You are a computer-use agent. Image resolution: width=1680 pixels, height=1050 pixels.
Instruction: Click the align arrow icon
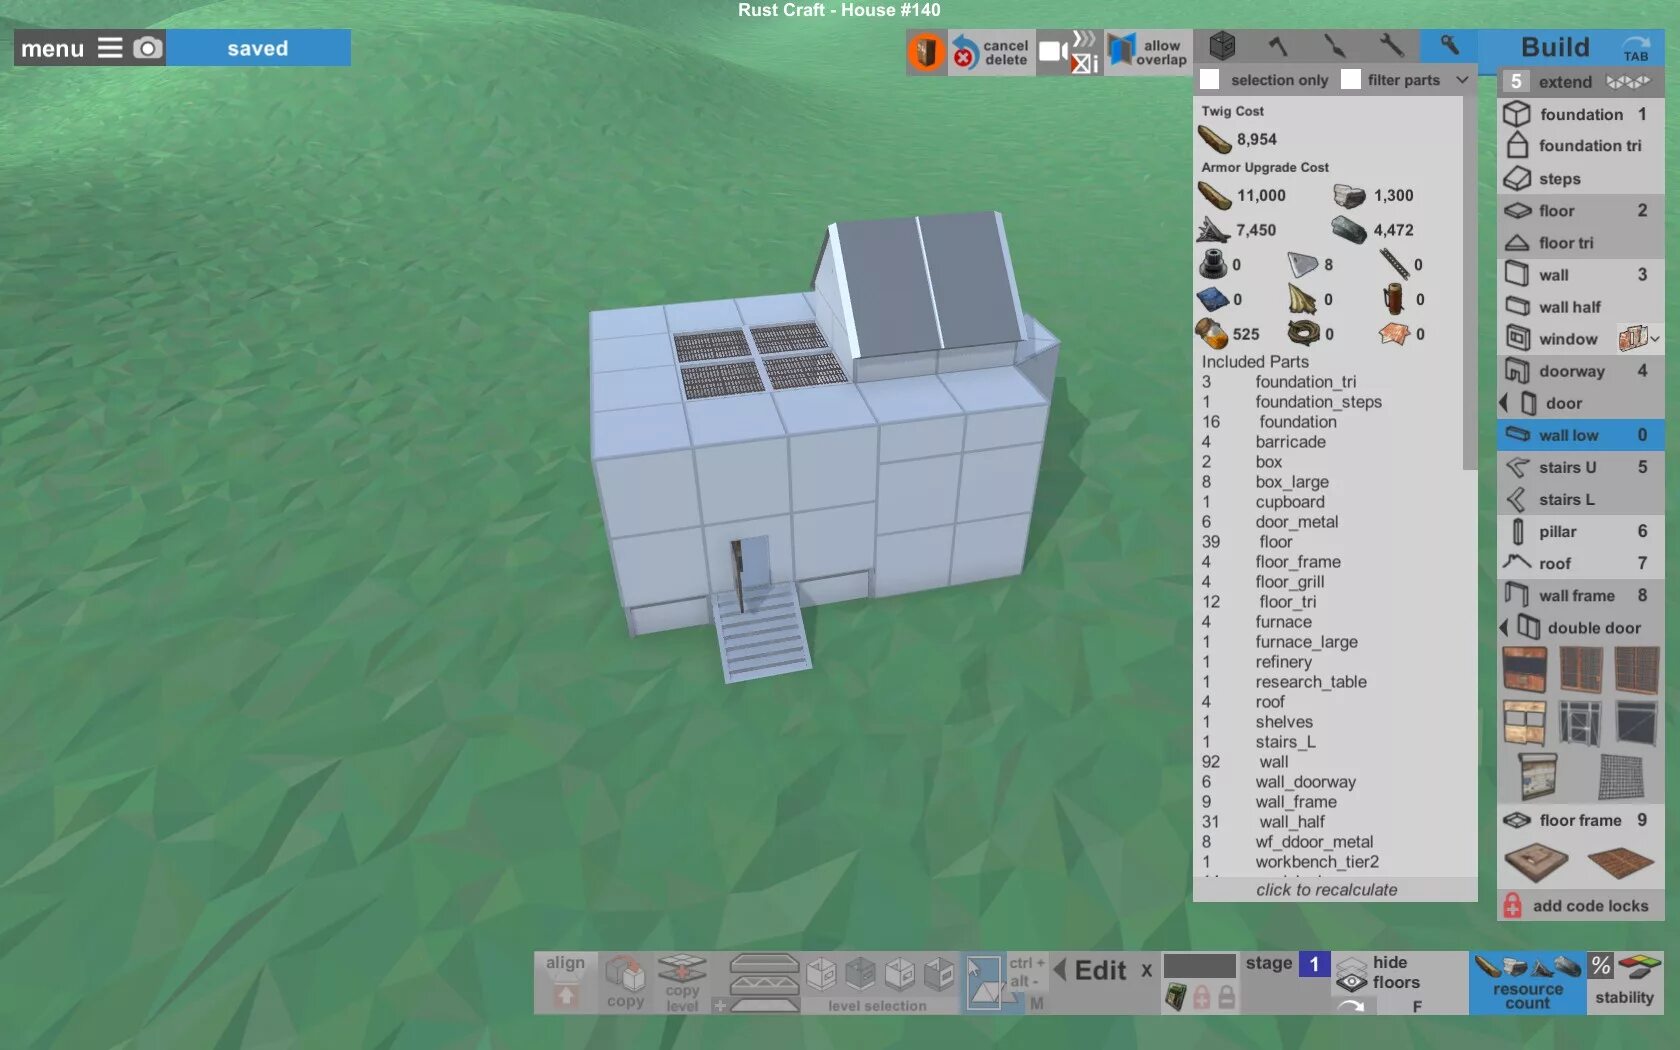click(x=565, y=983)
